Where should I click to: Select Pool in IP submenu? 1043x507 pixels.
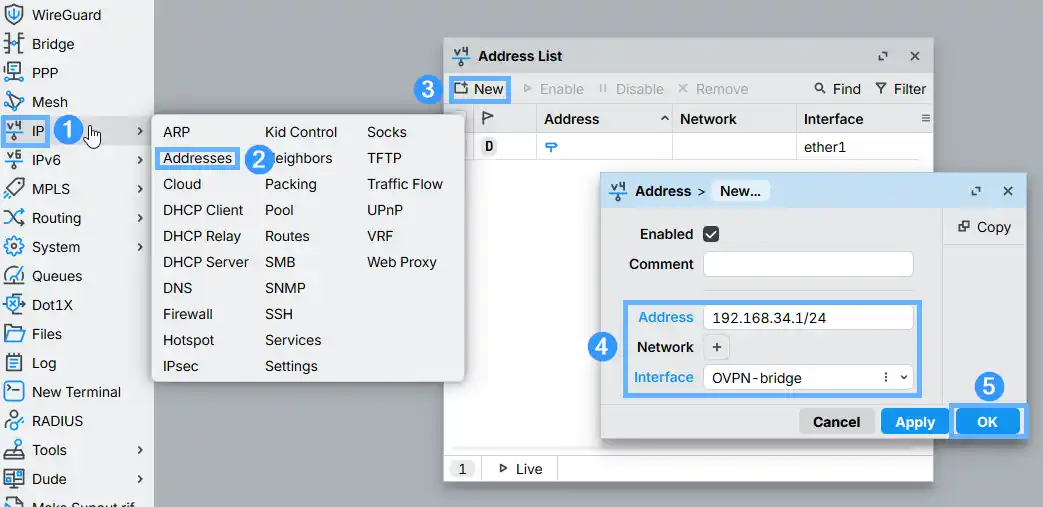pos(279,210)
